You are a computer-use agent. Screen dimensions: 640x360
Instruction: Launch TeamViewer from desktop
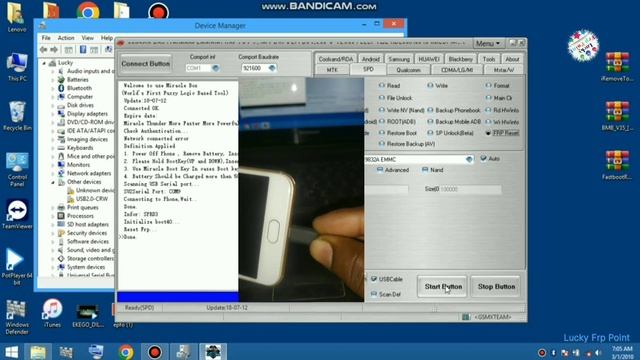click(17, 214)
